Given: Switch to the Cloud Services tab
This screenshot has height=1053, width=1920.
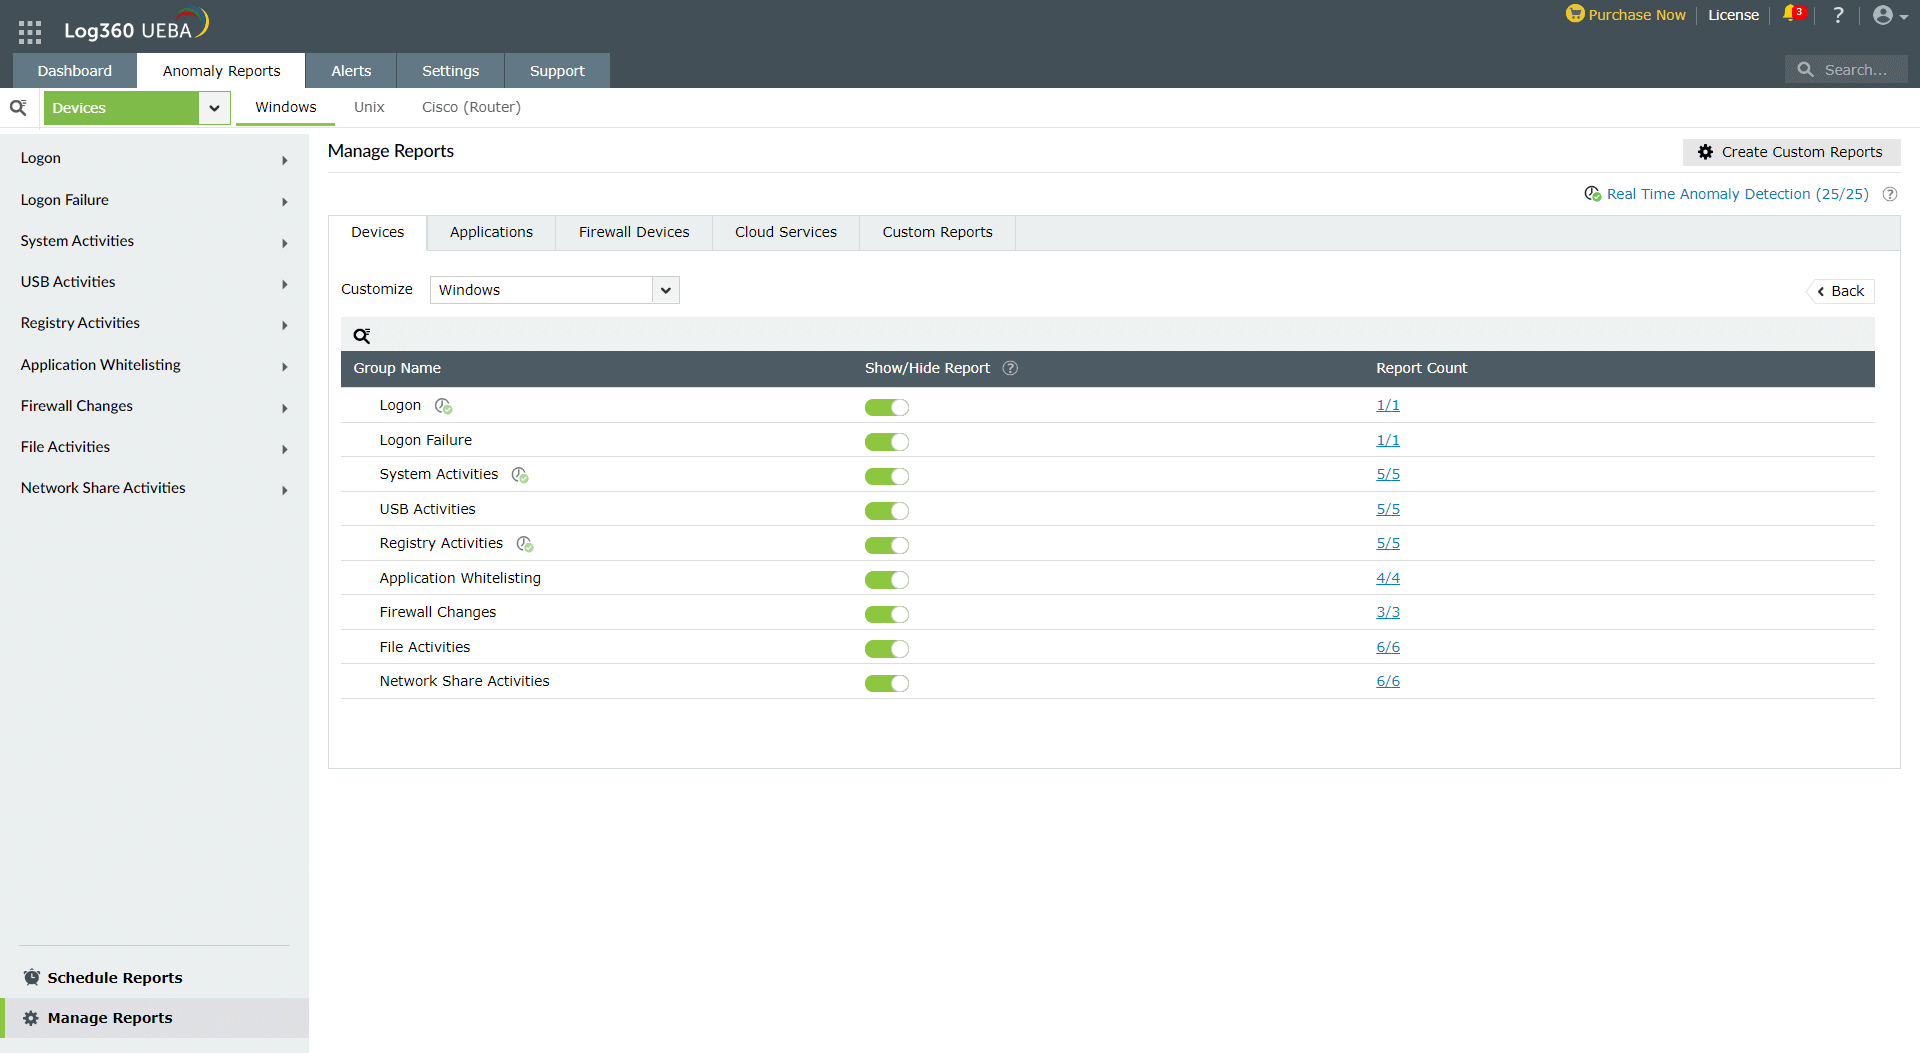Looking at the screenshot, I should coord(785,232).
